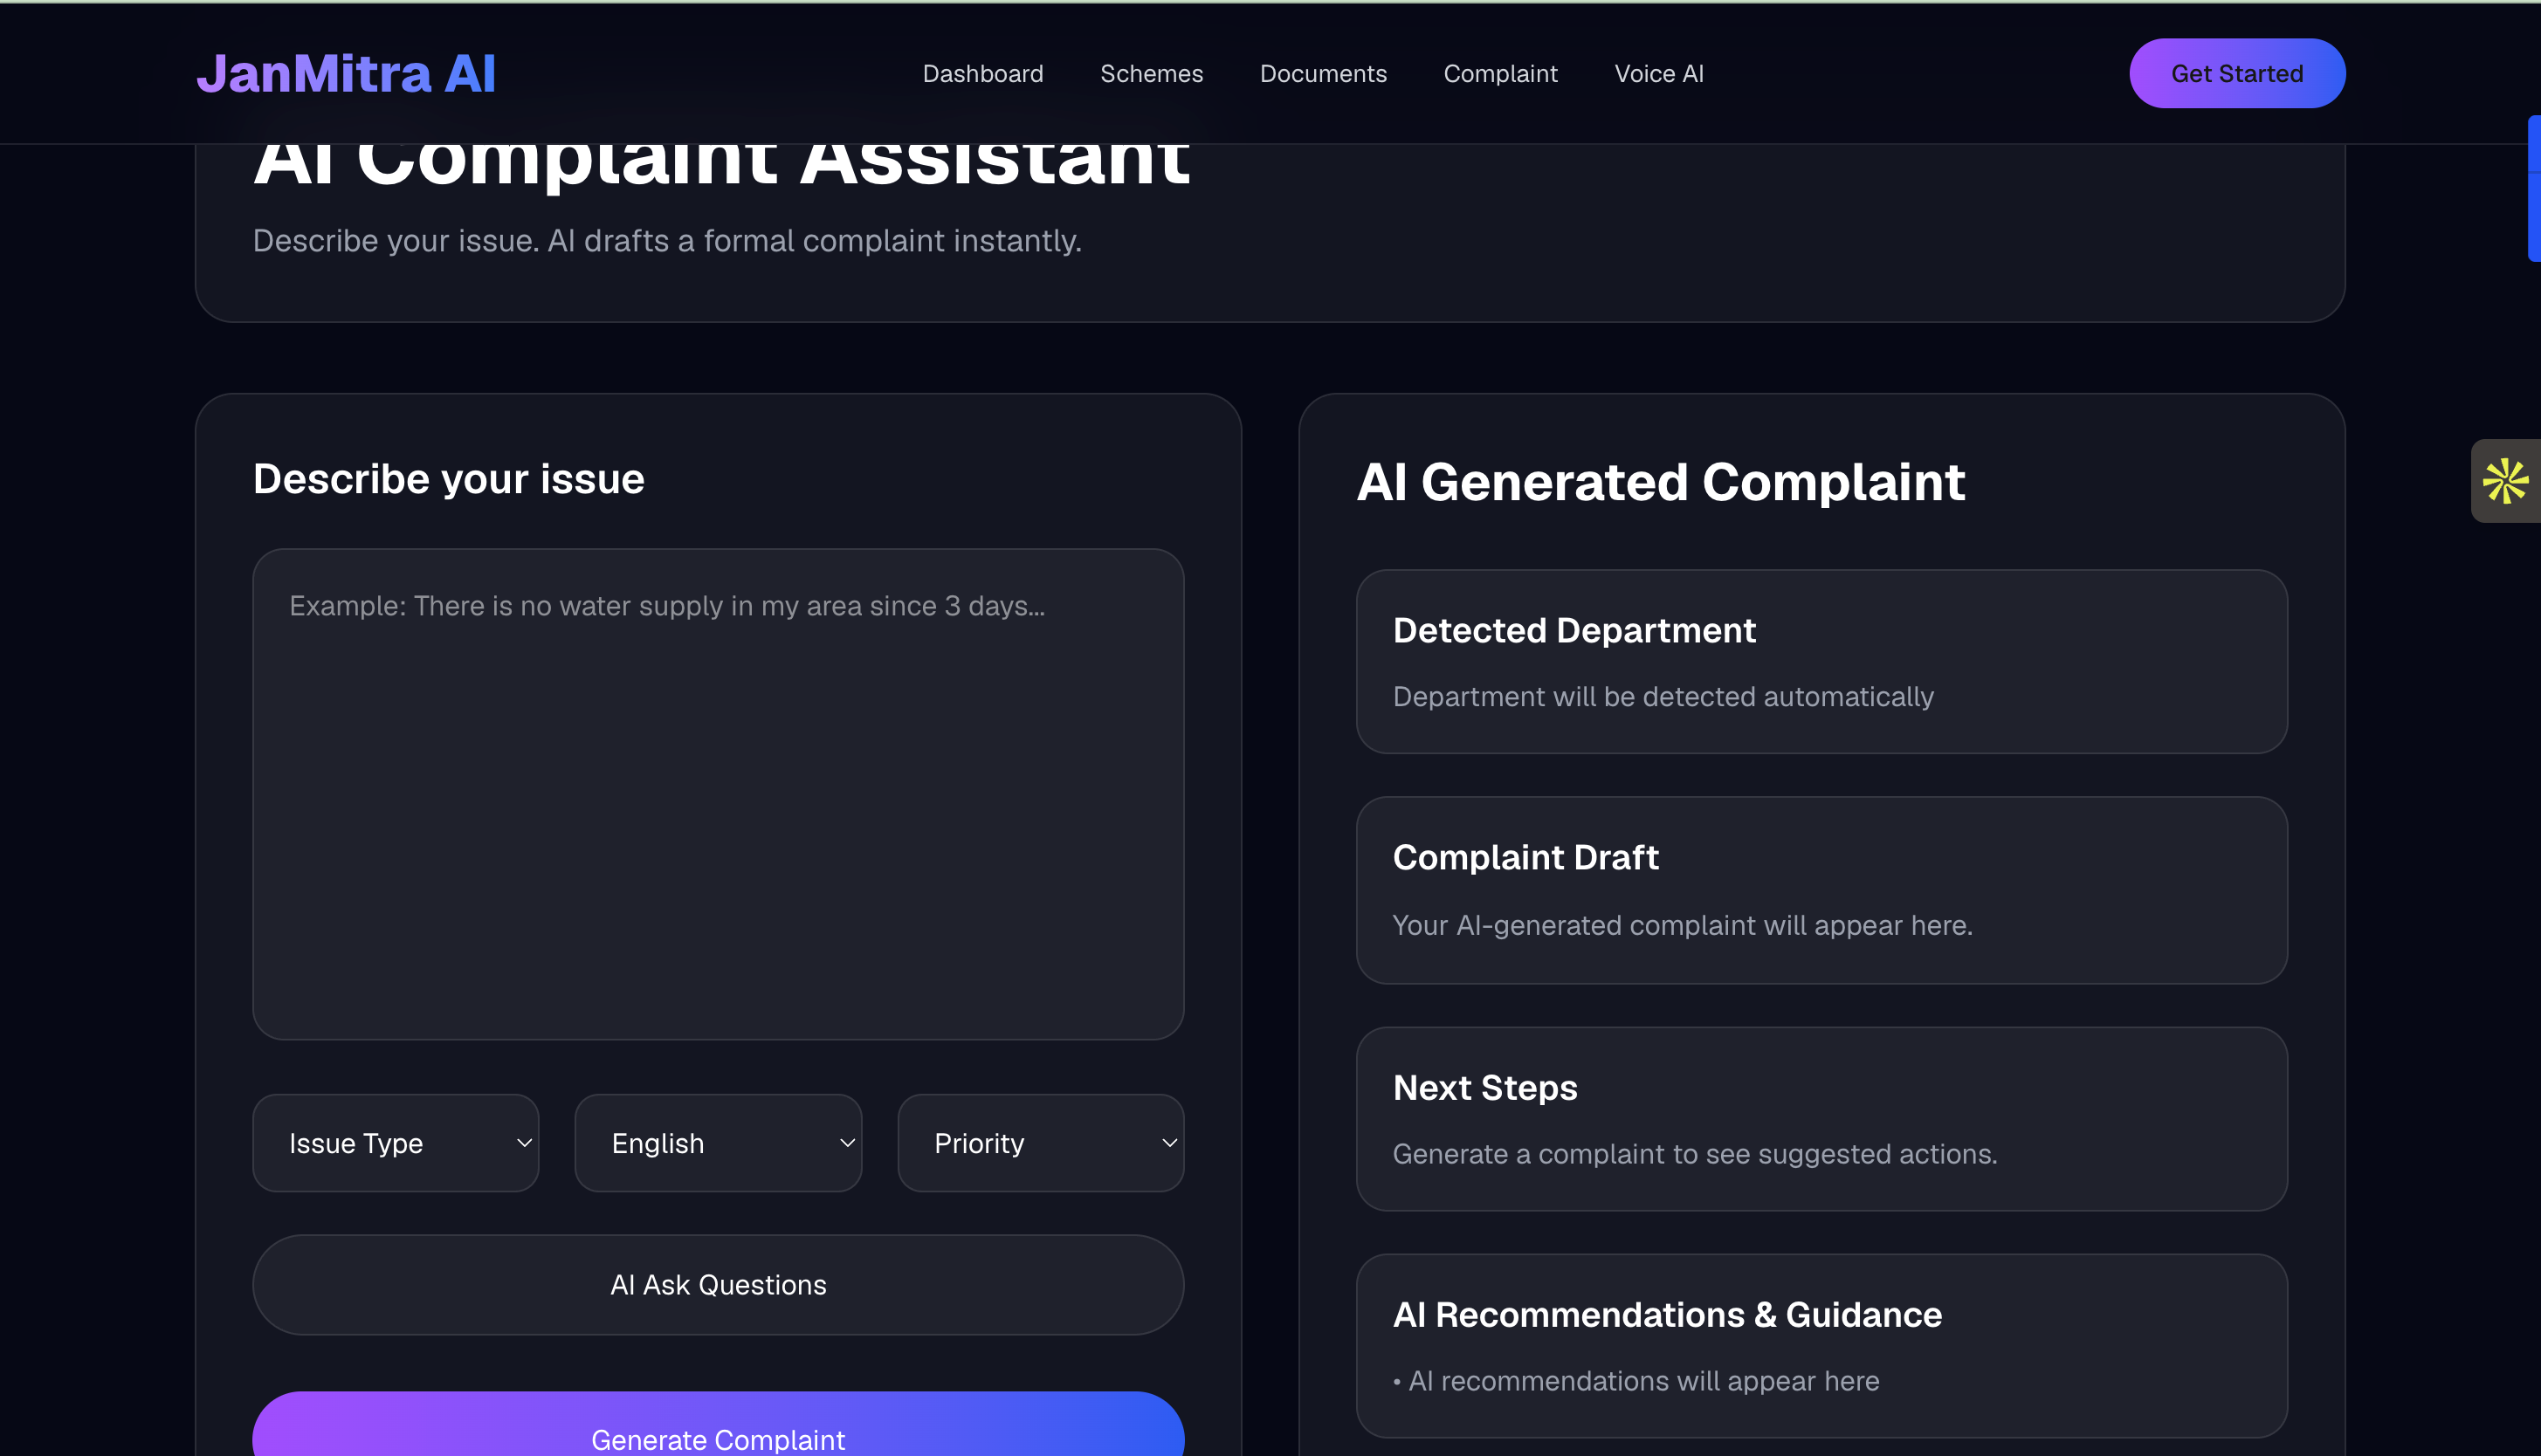The image size is (2541, 1456).
Task: Click the Next Steps heading
Action: click(x=1485, y=1088)
